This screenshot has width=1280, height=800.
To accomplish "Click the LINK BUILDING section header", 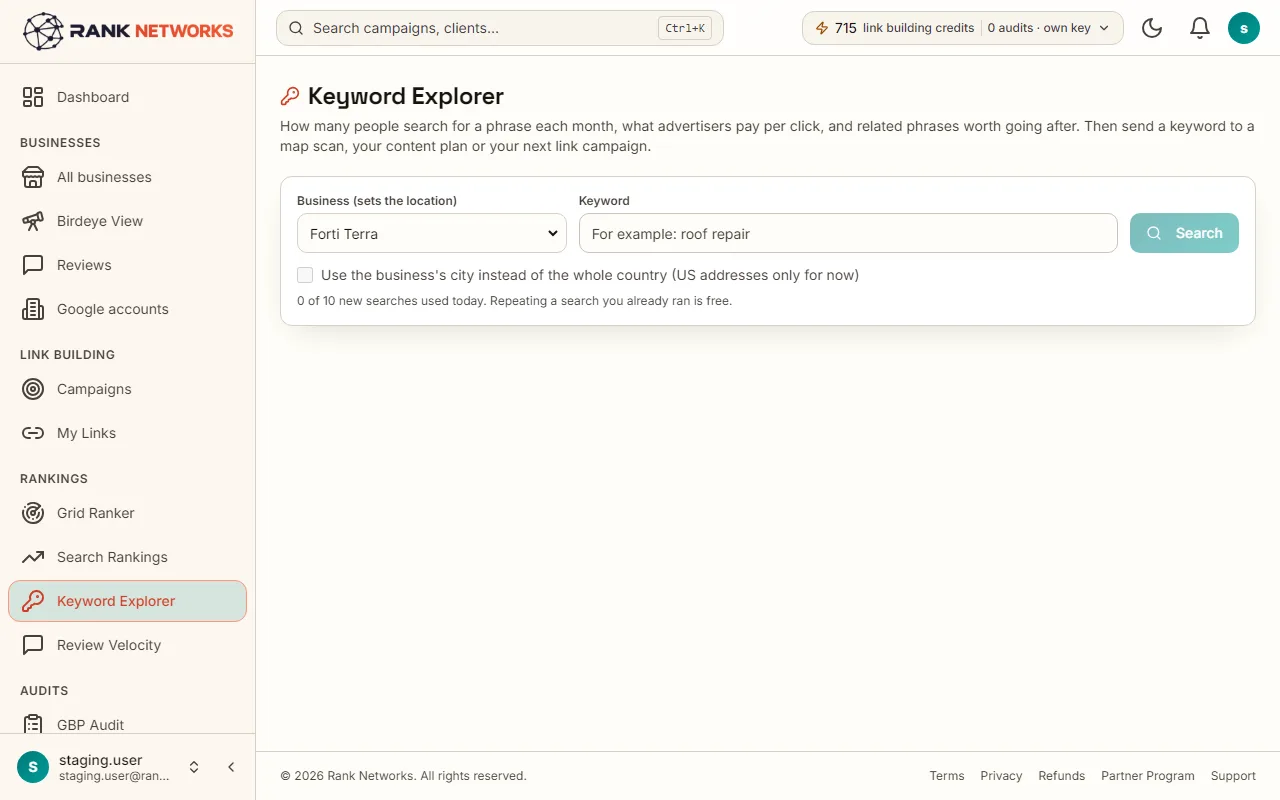I will tap(67, 355).
